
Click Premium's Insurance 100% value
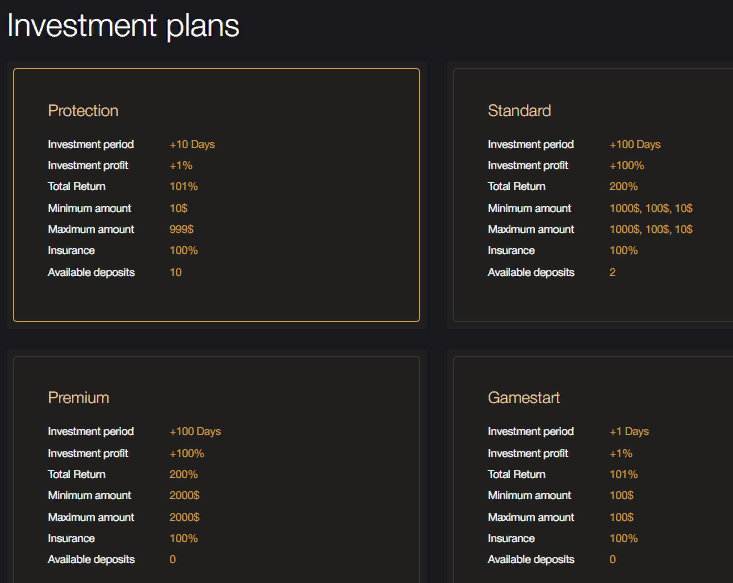point(184,539)
